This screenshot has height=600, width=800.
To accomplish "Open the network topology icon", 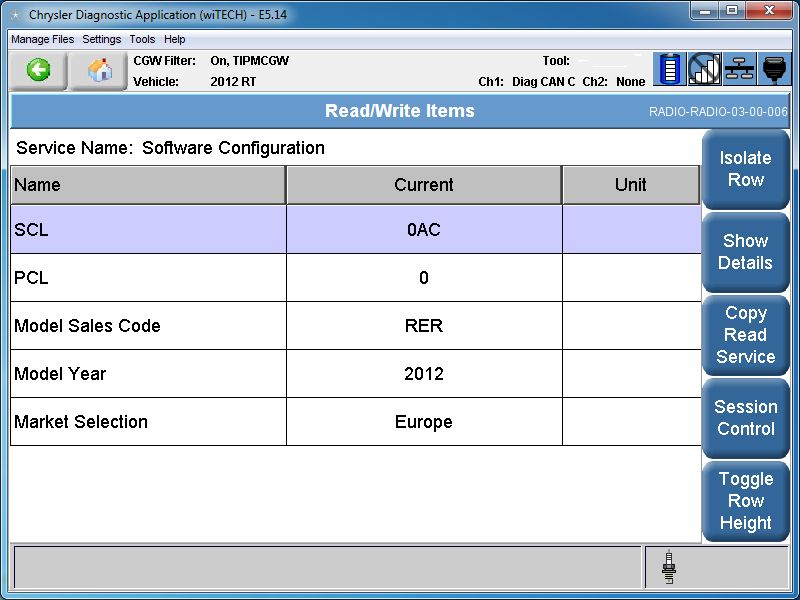I will 740,70.
